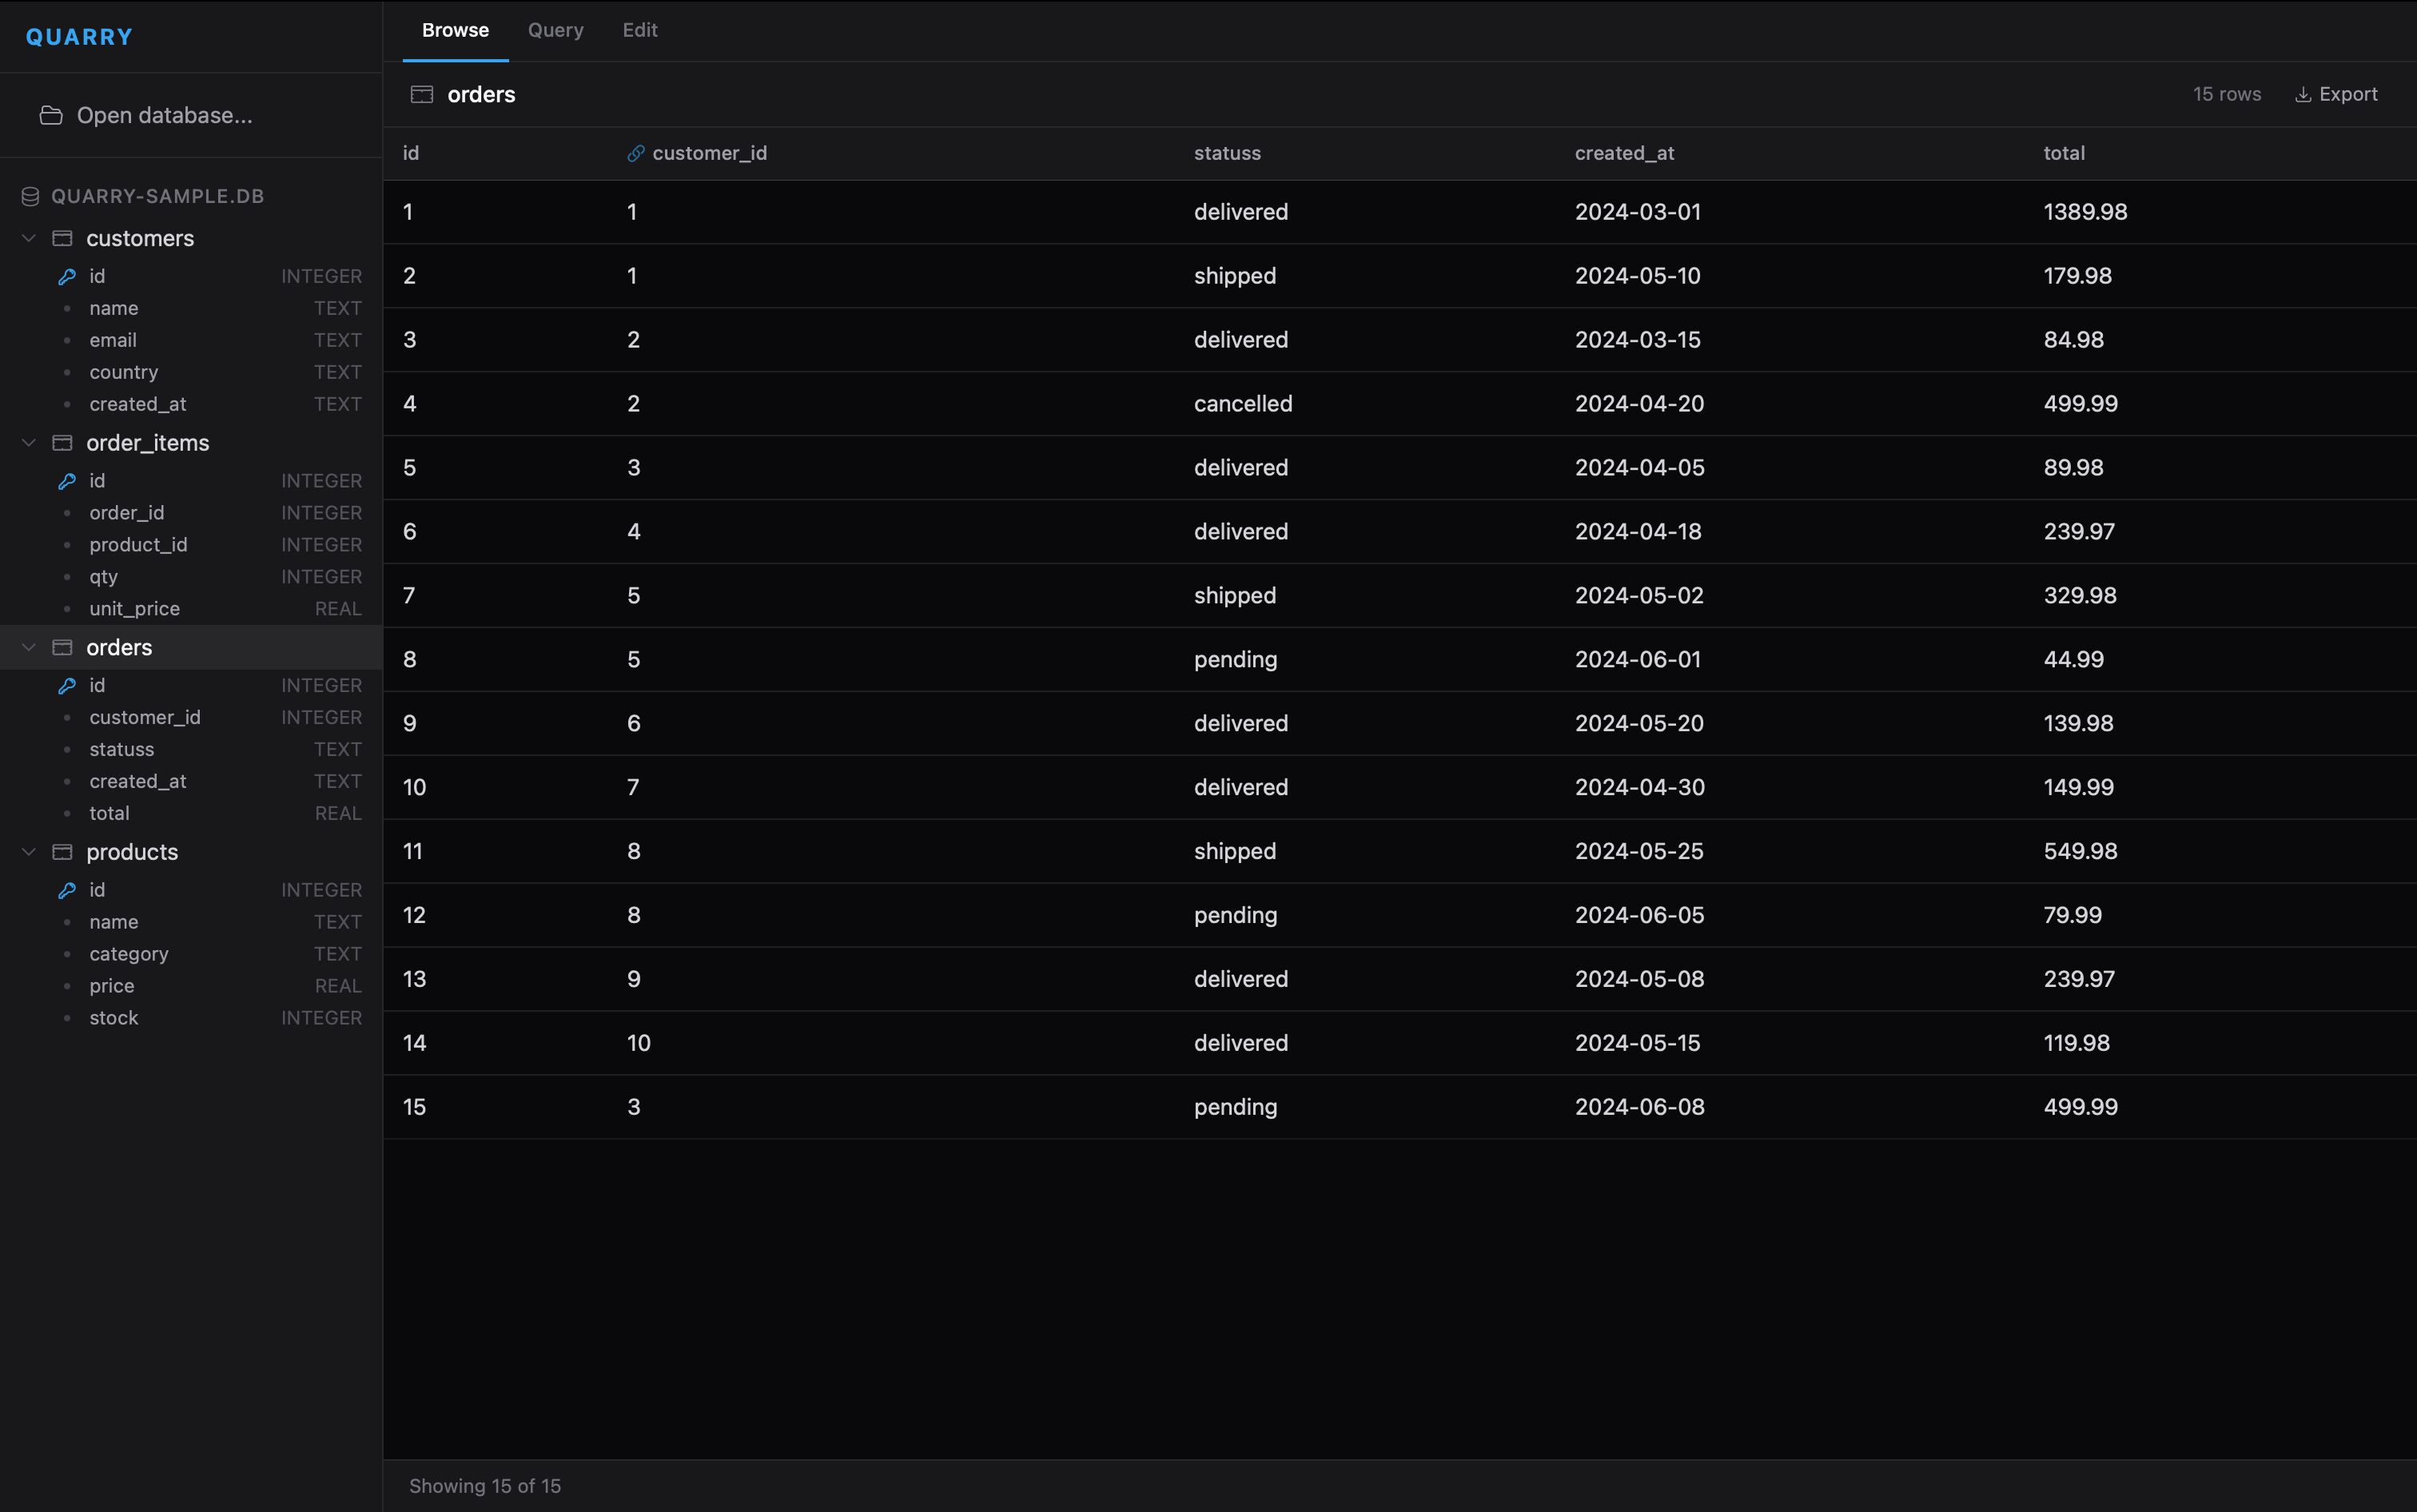Collapse the products table chevron
Screen dimensions: 2417x1512
(x=29, y=852)
